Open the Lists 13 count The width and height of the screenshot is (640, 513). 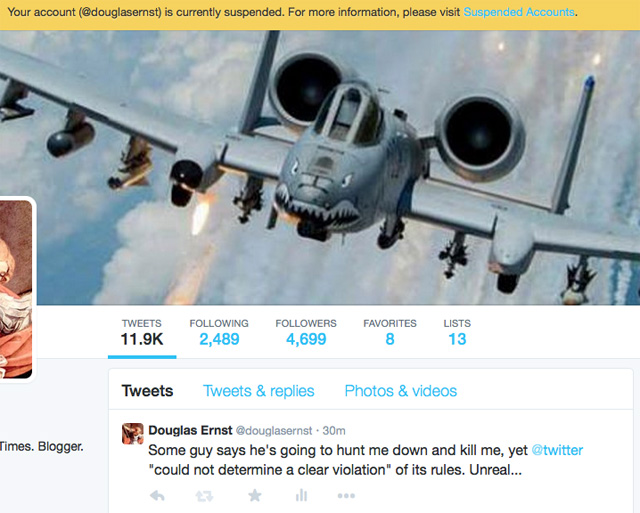(x=457, y=333)
